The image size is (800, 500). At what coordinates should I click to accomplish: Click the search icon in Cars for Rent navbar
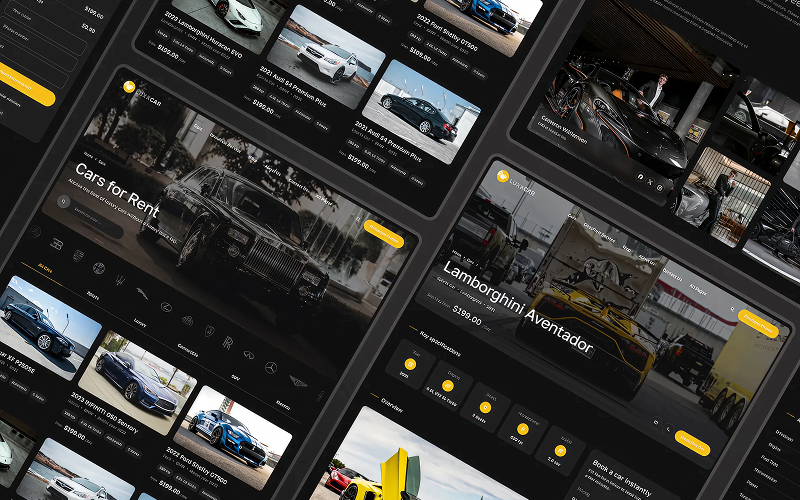358,219
